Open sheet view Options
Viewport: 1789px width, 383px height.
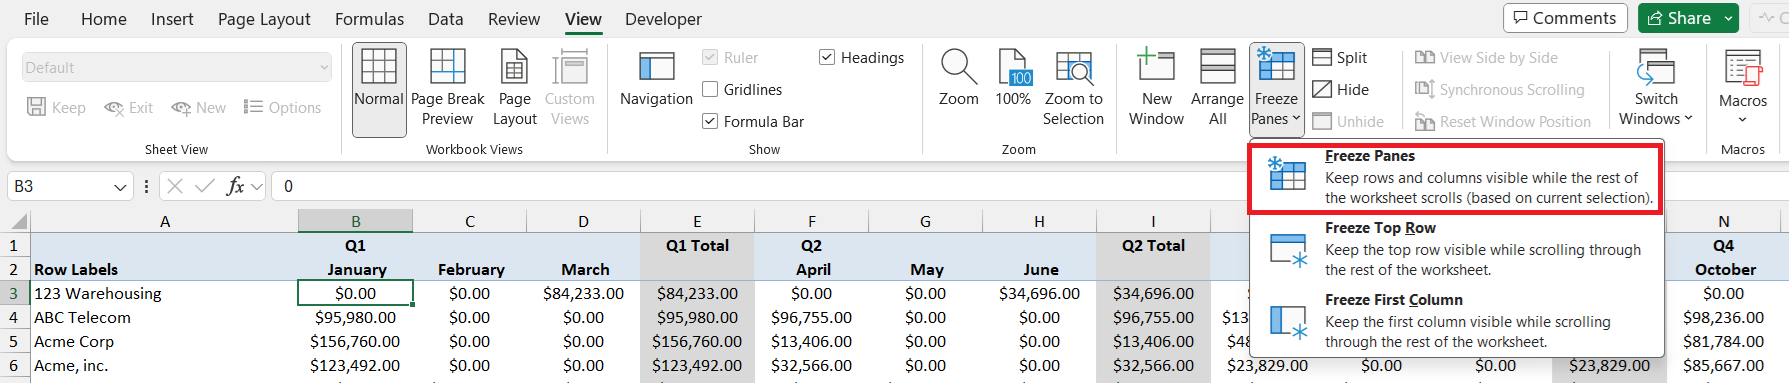click(x=282, y=108)
